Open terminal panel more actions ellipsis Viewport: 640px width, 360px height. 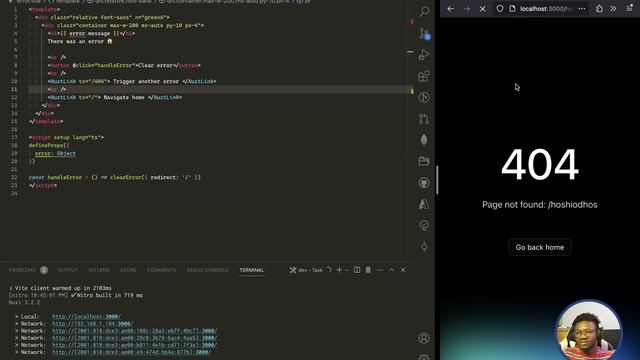380,270
